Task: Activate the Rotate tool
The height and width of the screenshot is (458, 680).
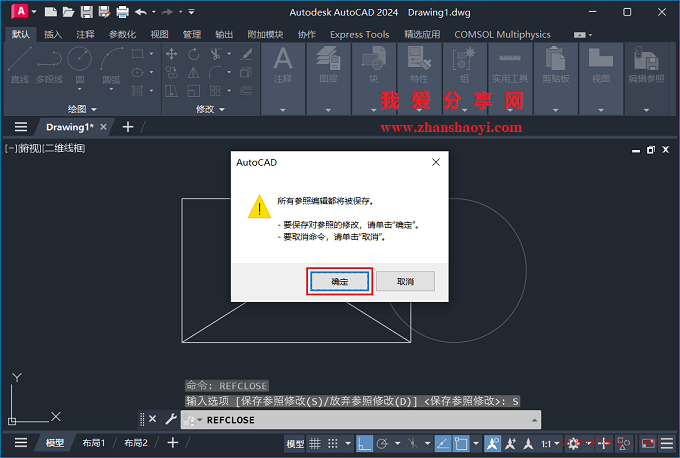Action: pyautogui.click(x=193, y=54)
